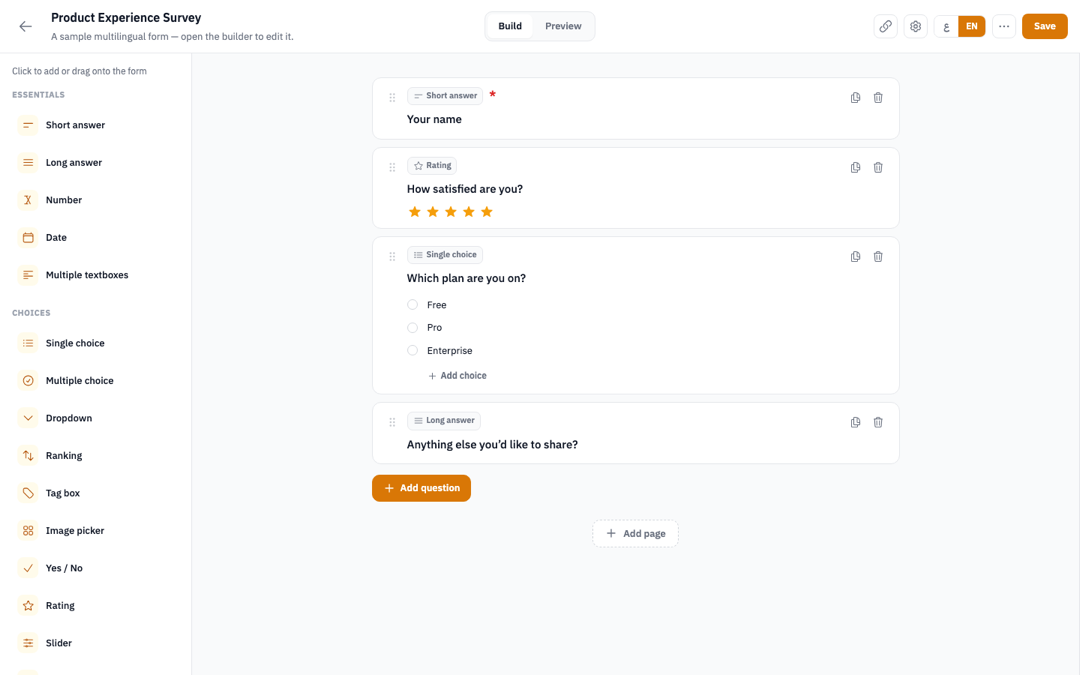
Task: Click drag handle of 'Which plan are you on?'
Action: coord(392,257)
